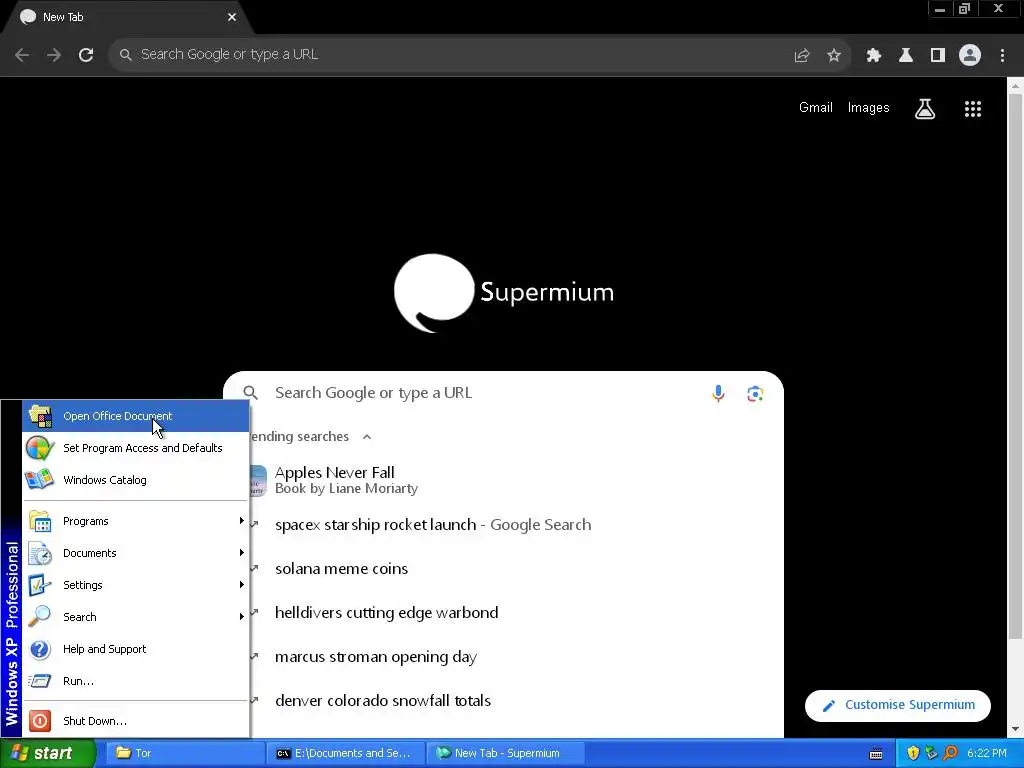Switch to New Tab - Supermium taskbar button

pyautogui.click(x=505, y=754)
